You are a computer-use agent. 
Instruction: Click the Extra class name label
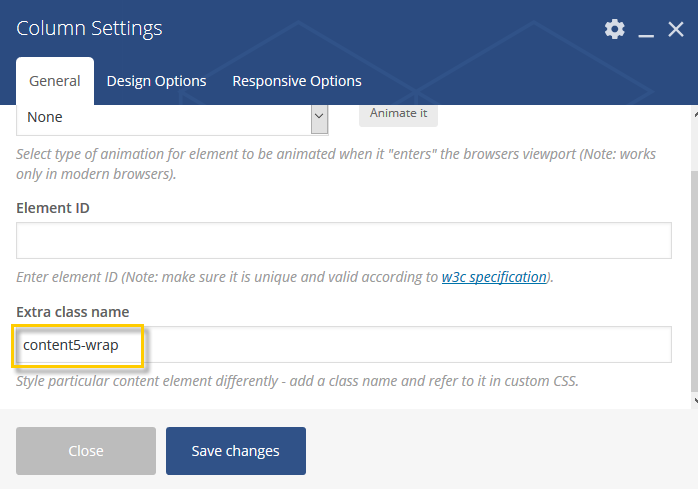pos(73,312)
